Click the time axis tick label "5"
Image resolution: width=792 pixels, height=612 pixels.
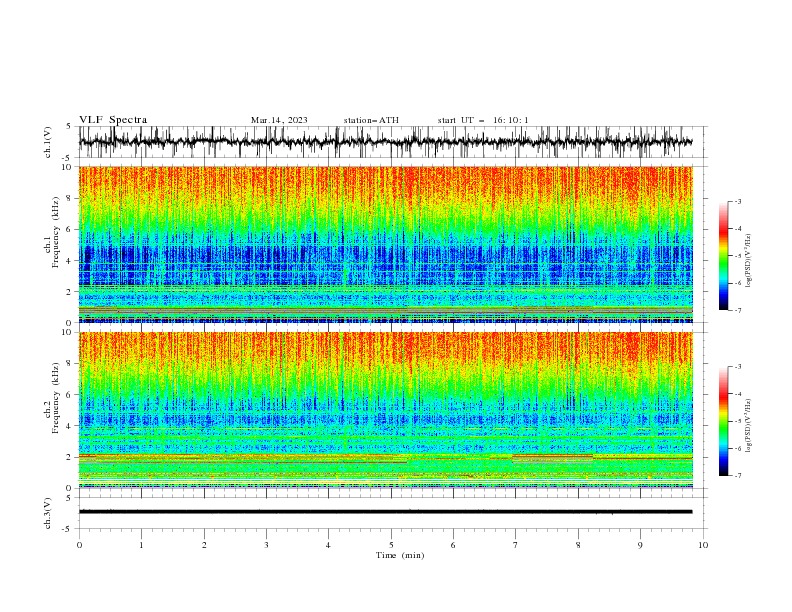pos(391,545)
